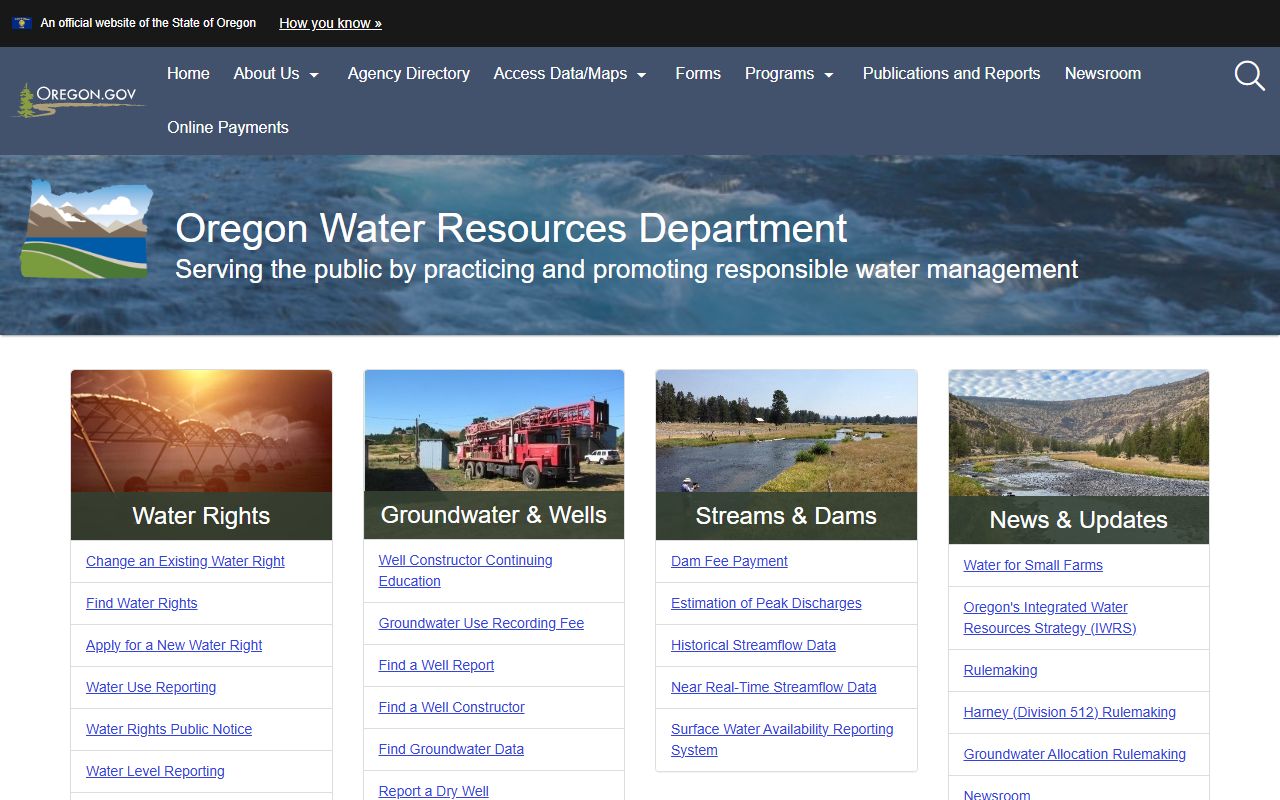Click the Water Rights card heading

pos(201,516)
